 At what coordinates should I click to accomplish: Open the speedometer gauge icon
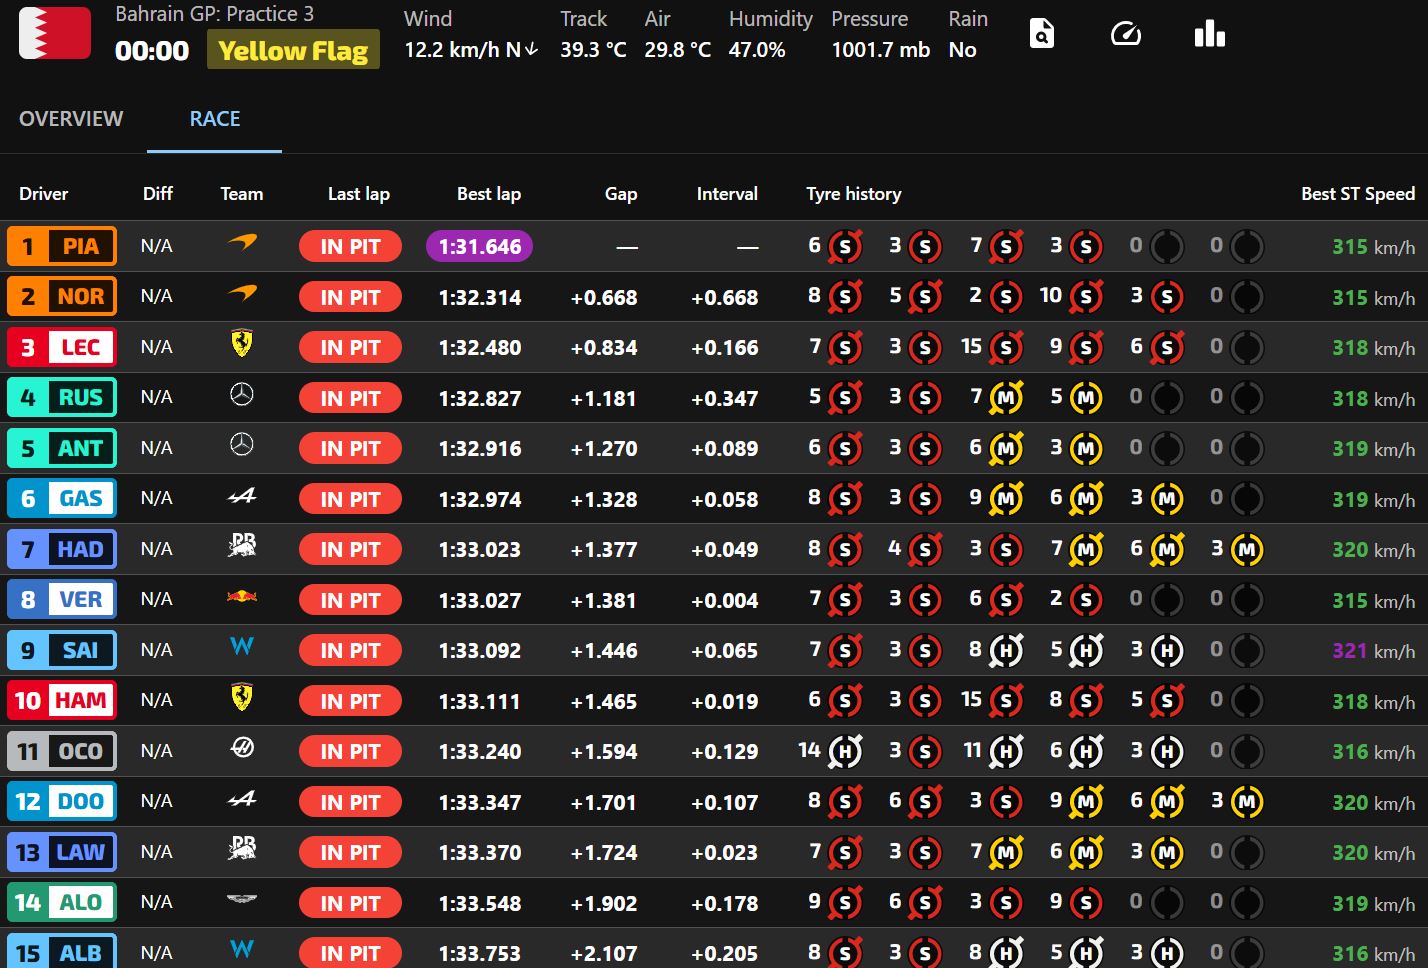[x=1126, y=34]
